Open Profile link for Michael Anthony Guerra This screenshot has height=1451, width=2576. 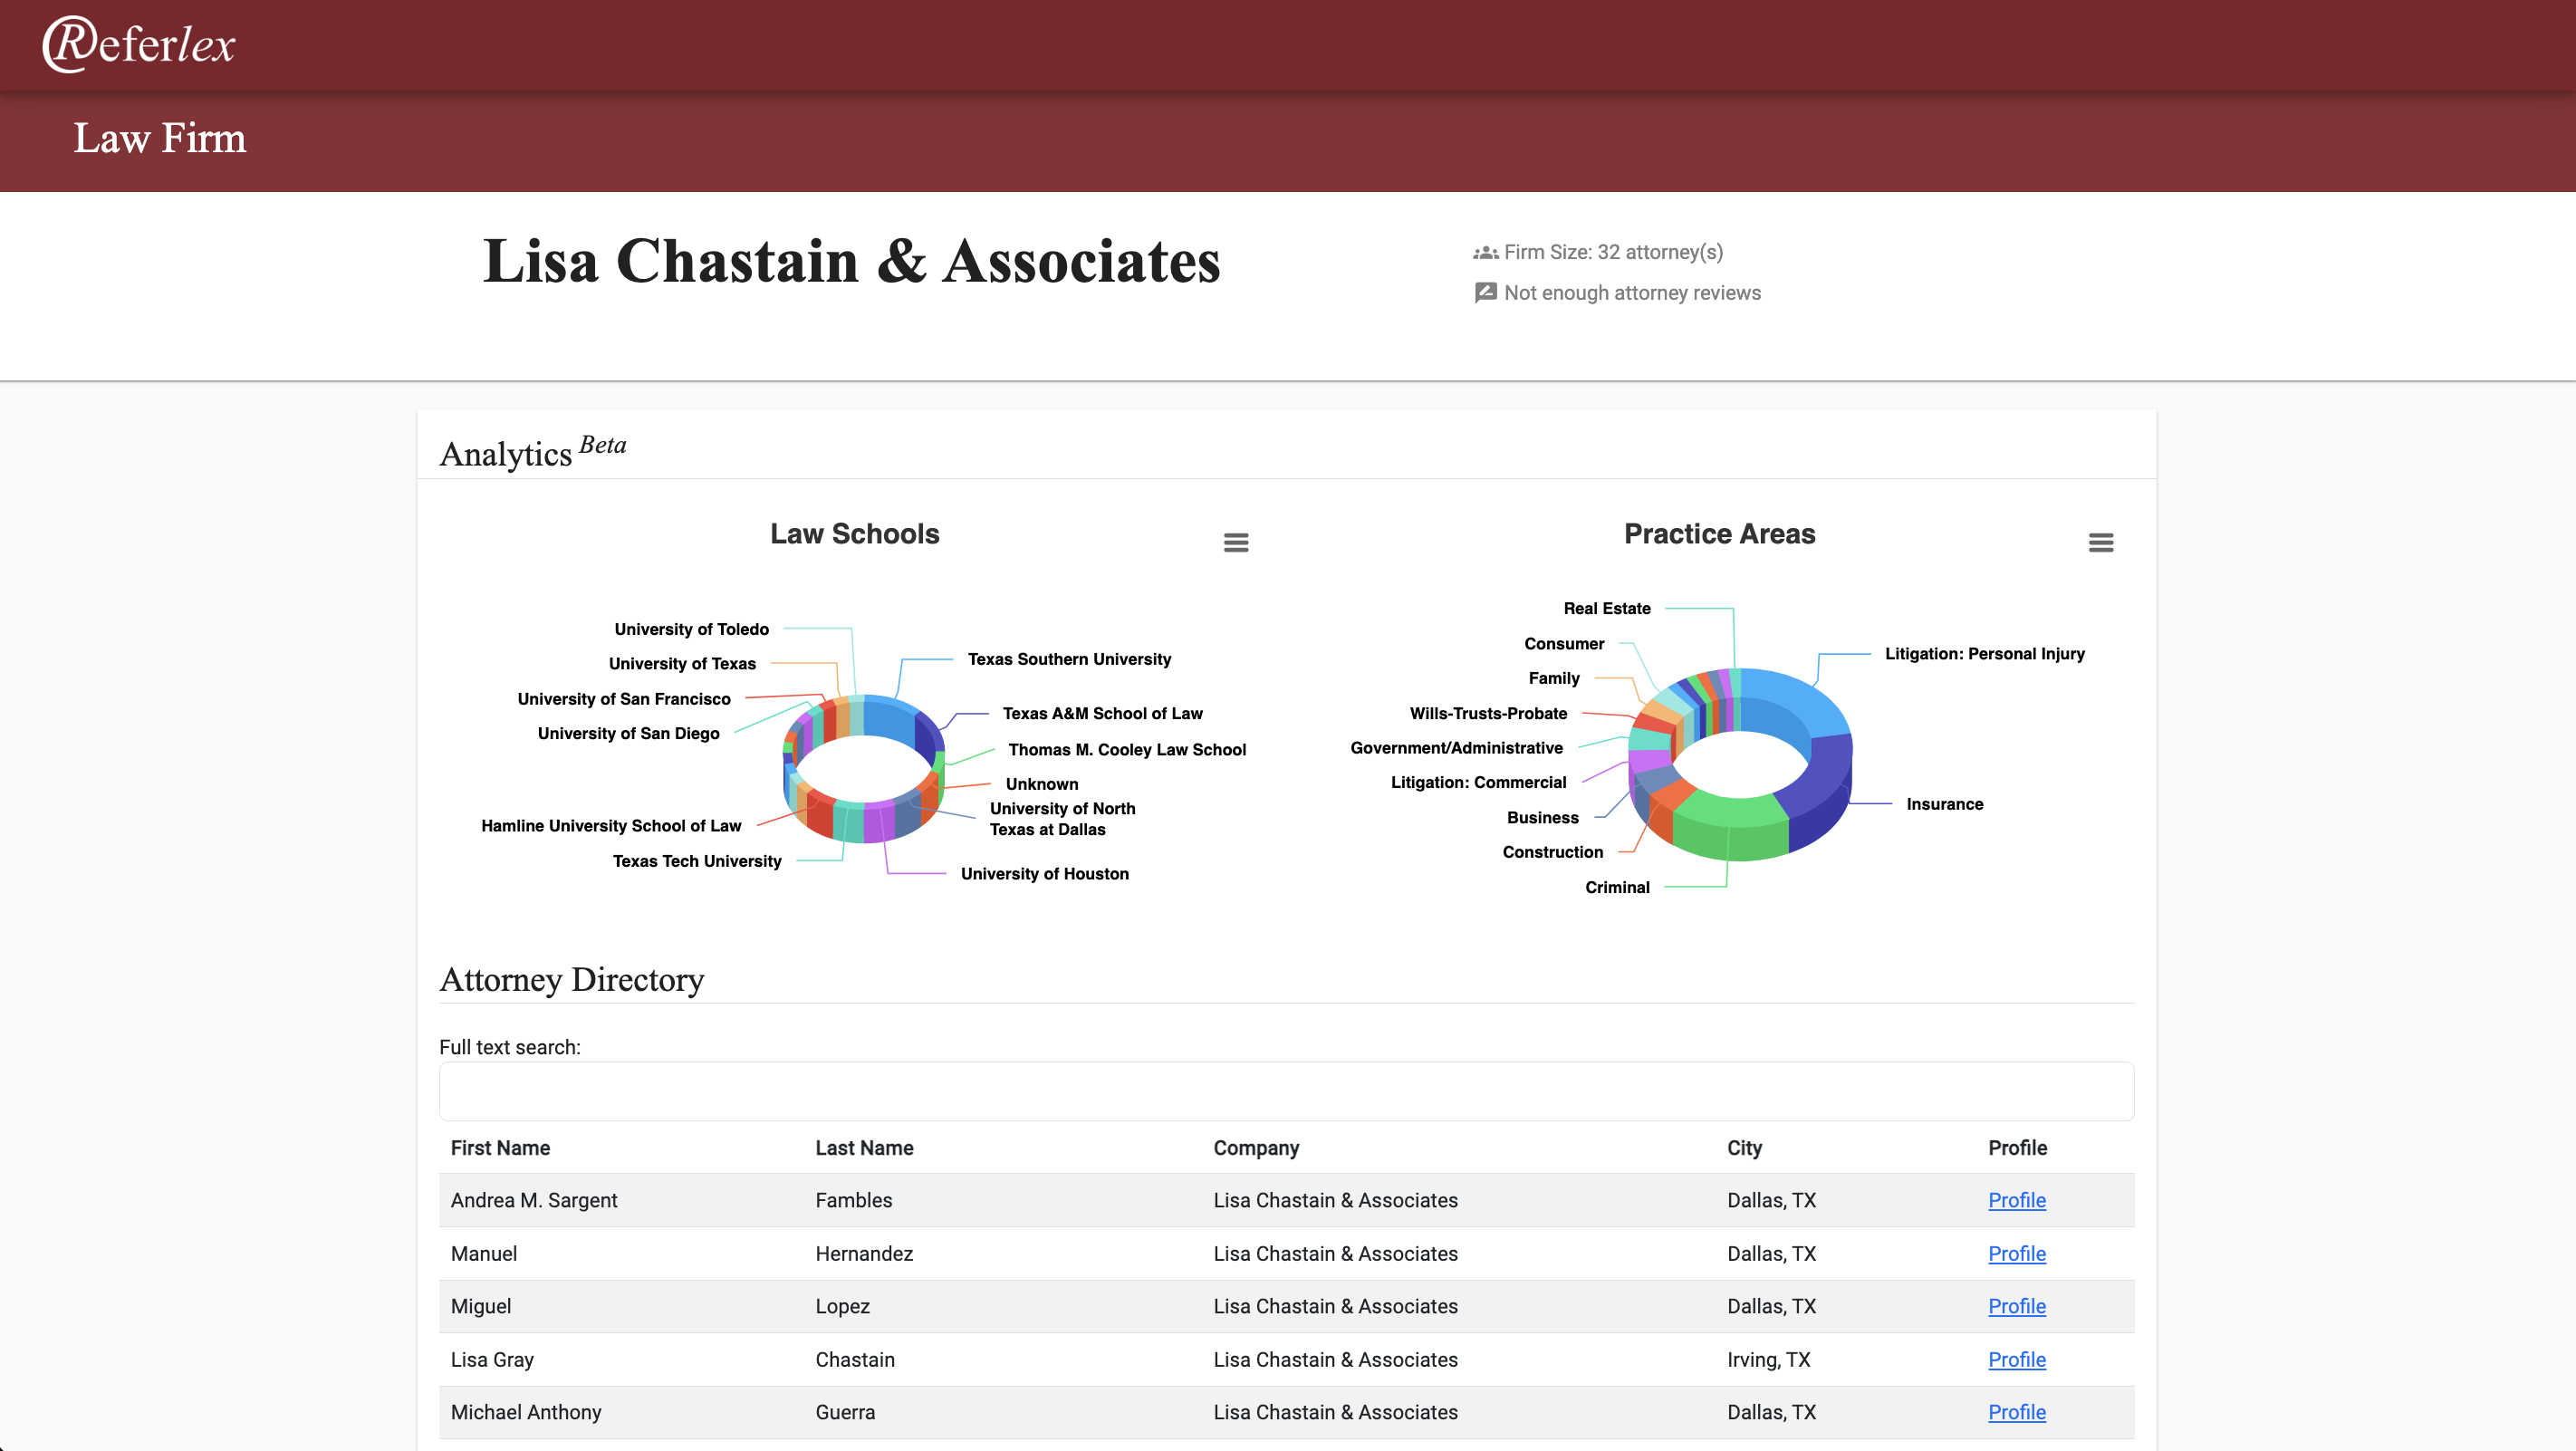(2016, 1412)
